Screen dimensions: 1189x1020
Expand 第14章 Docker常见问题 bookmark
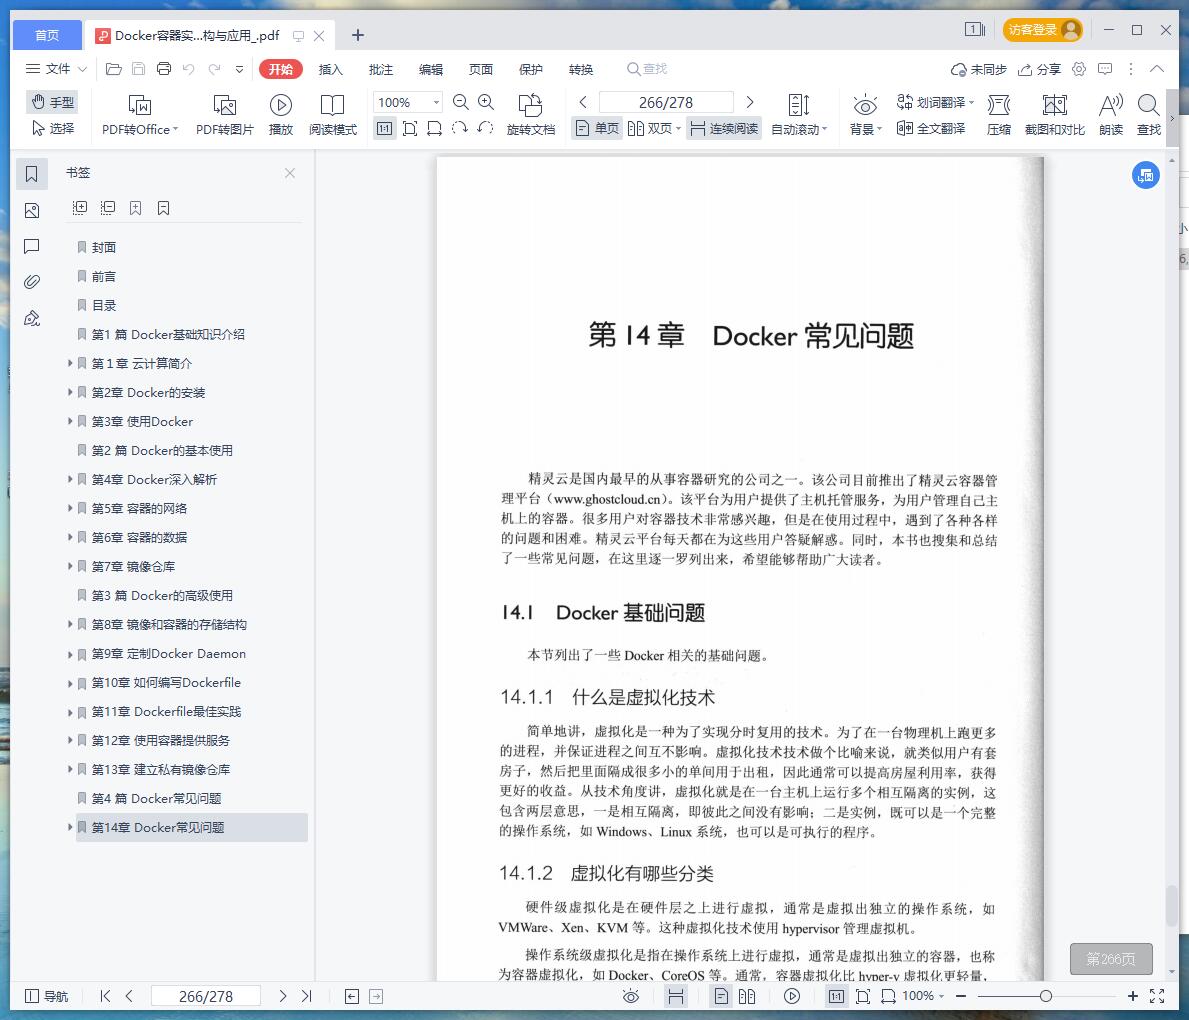(70, 827)
